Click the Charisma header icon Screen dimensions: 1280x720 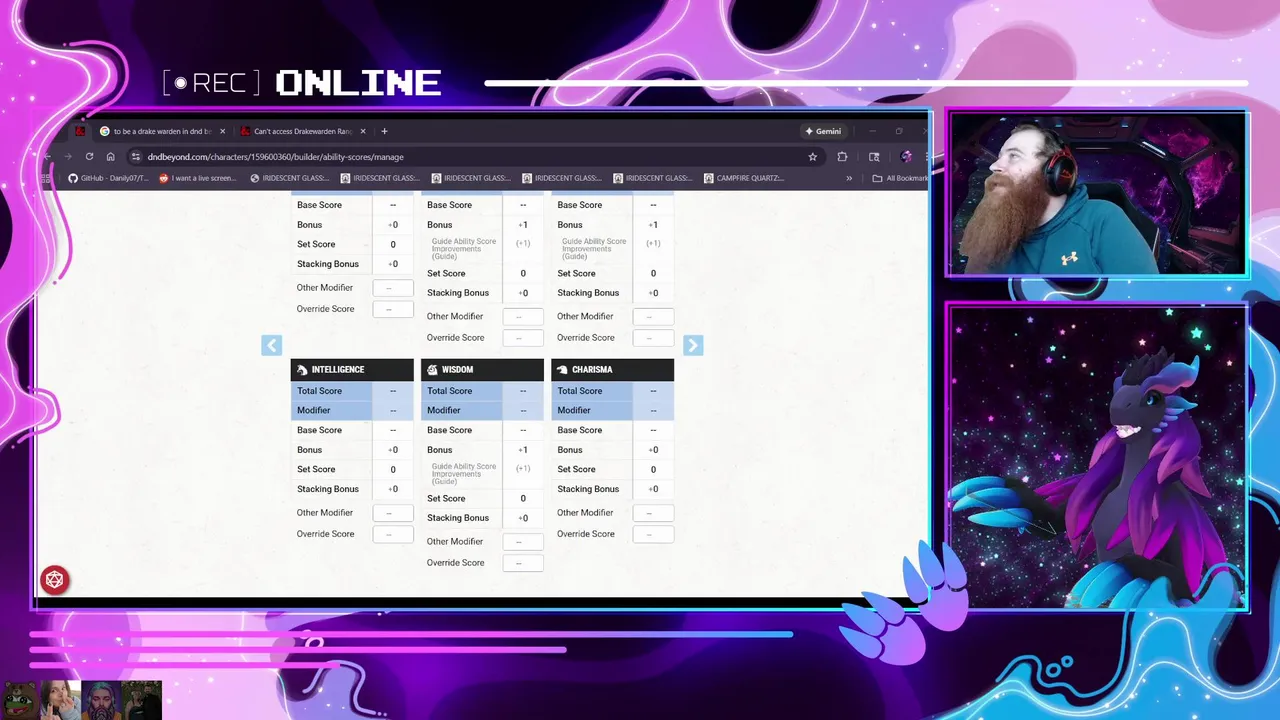(562, 370)
